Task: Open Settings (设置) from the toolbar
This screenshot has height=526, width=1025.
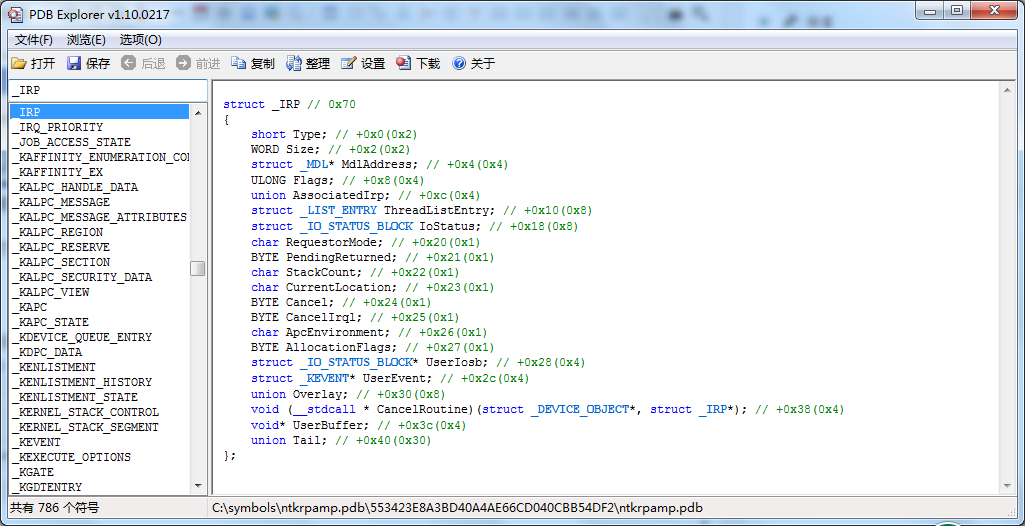Action: coord(349,63)
